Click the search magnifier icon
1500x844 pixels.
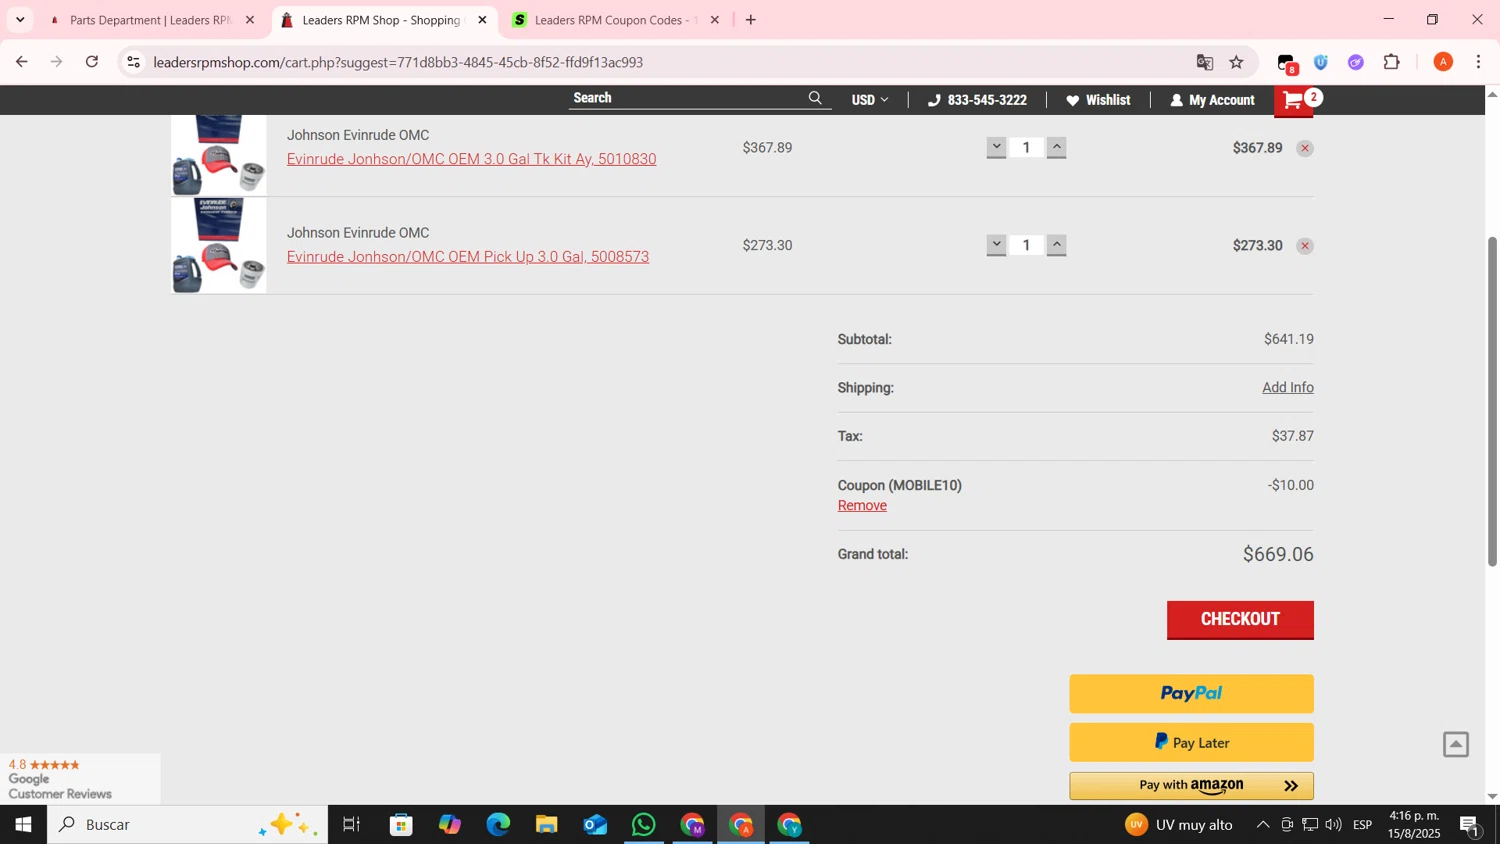pos(815,98)
